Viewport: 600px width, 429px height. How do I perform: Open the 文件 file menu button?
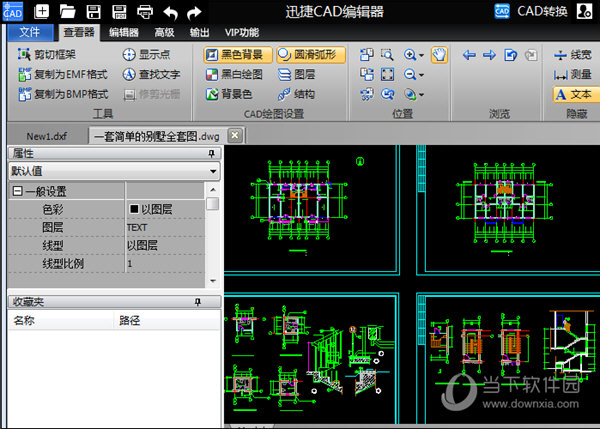(29, 32)
